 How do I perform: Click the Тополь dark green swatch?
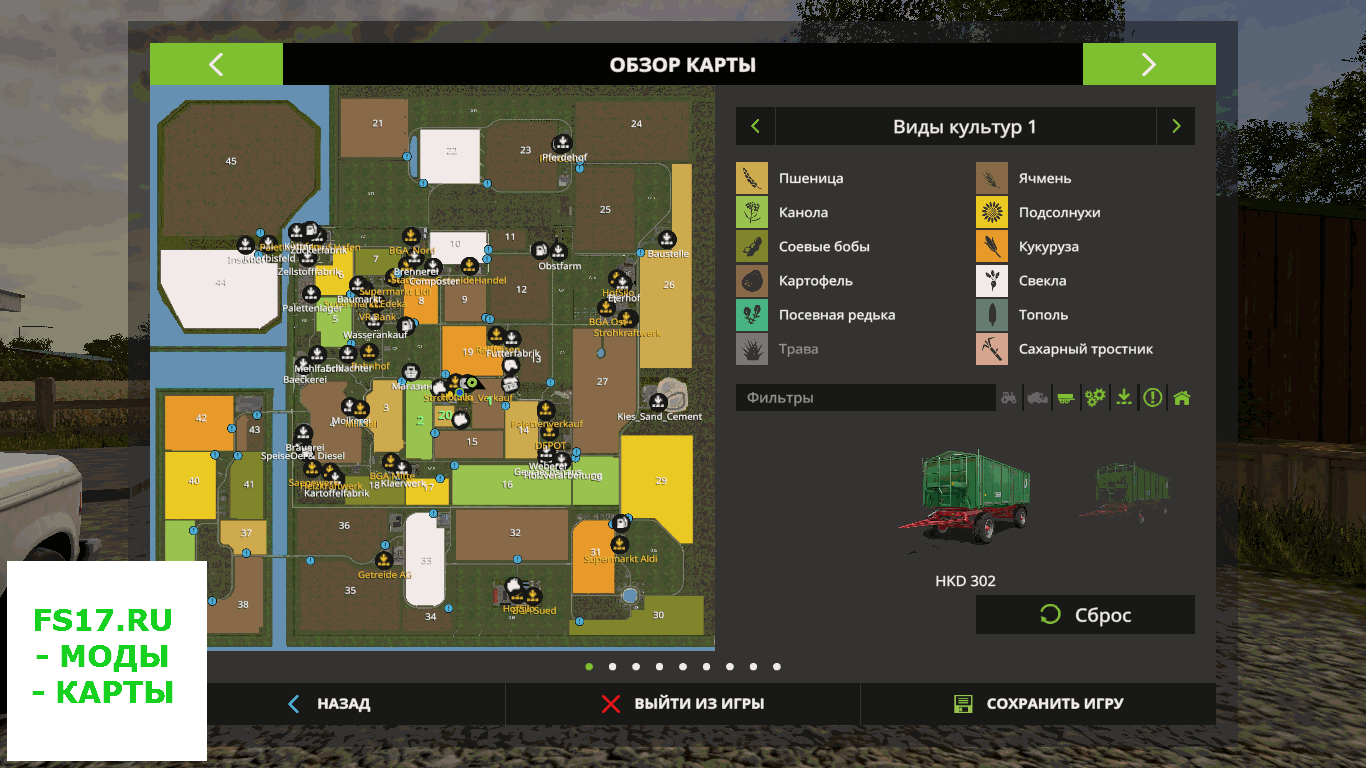click(992, 315)
